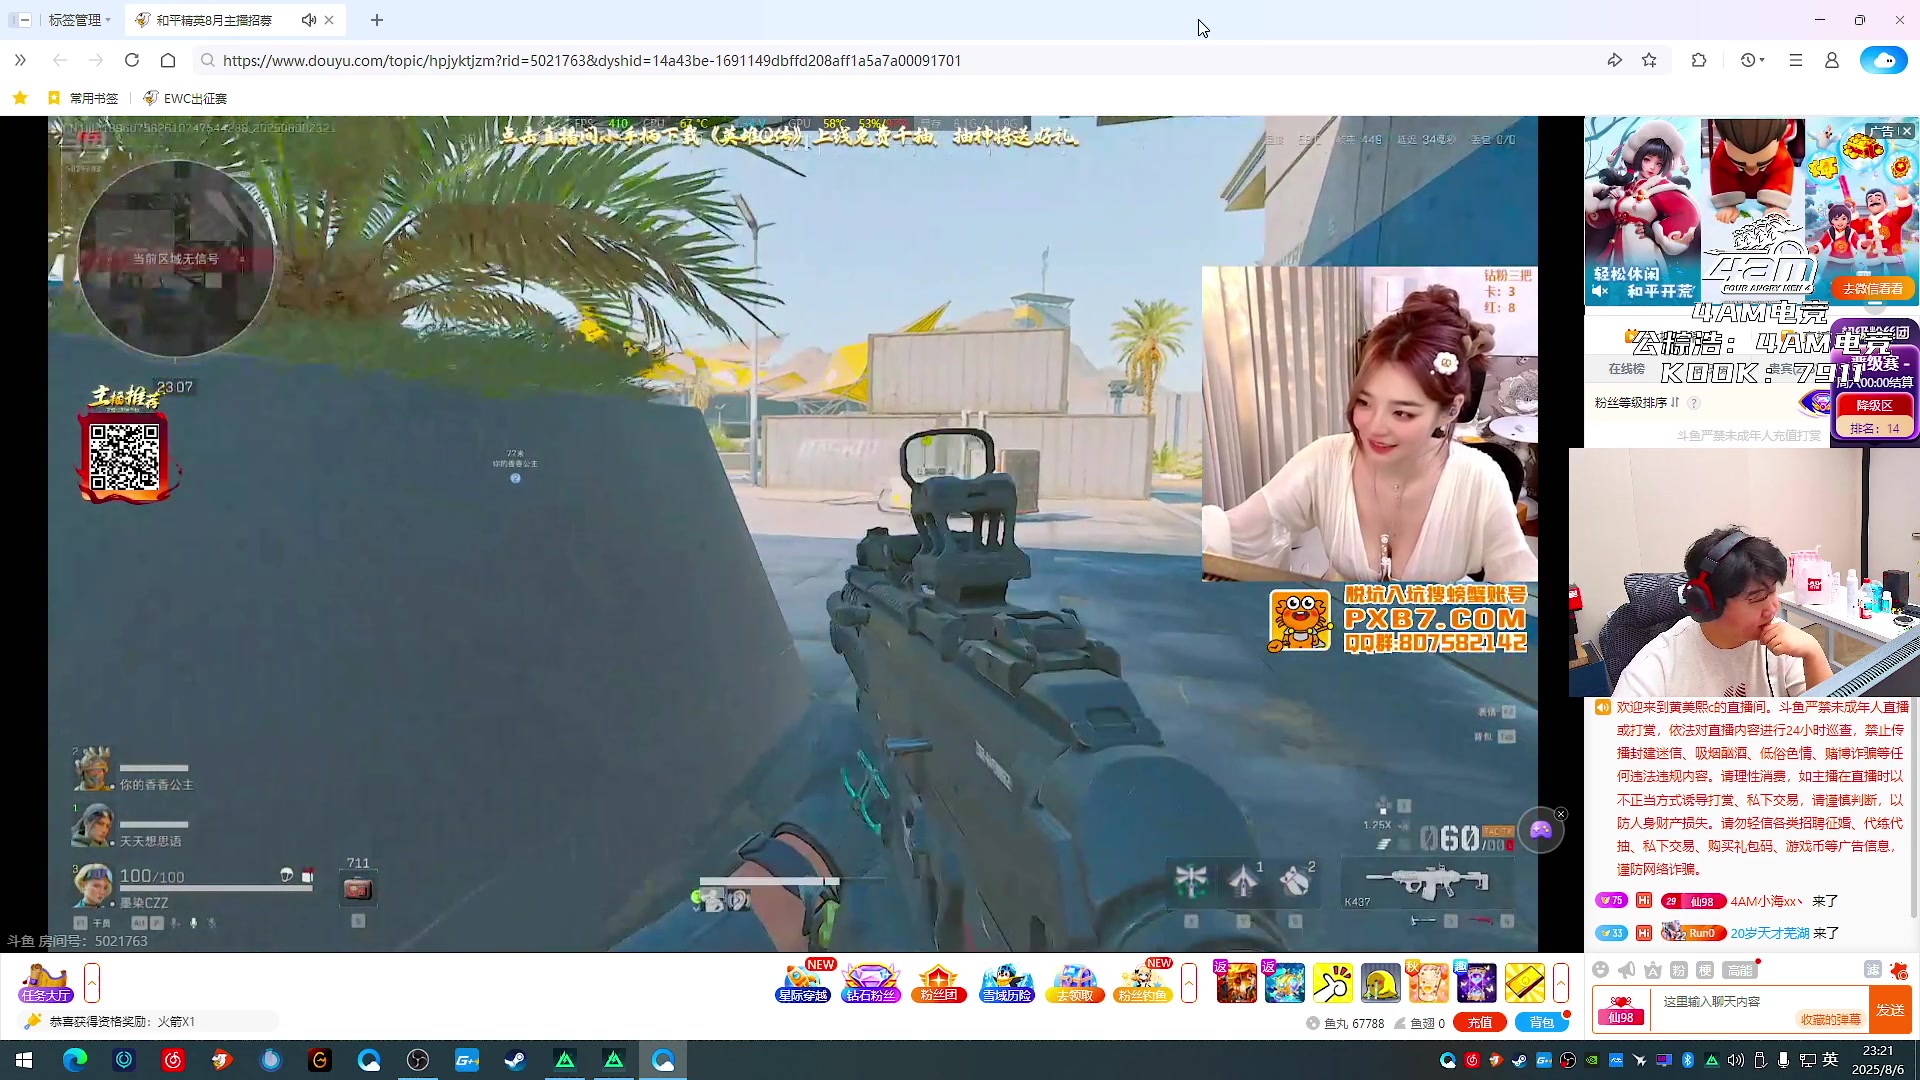
Task: Click the browser address bar URL
Action: pos(592,60)
